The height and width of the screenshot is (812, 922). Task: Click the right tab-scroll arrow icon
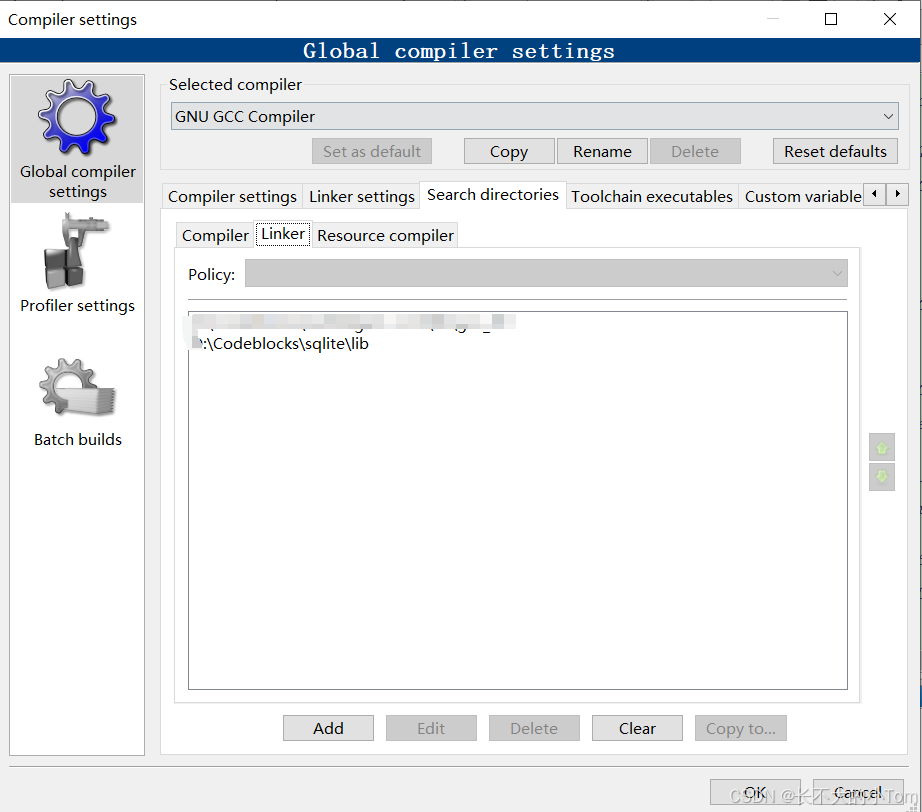click(x=897, y=196)
